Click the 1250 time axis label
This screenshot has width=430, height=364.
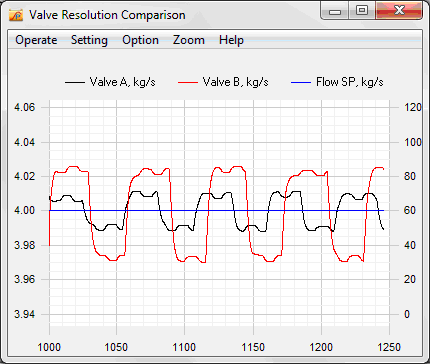coord(389,347)
